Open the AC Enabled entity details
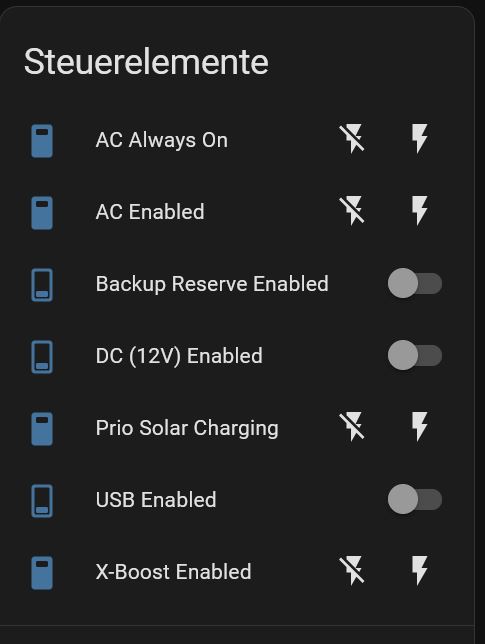 [x=150, y=212]
